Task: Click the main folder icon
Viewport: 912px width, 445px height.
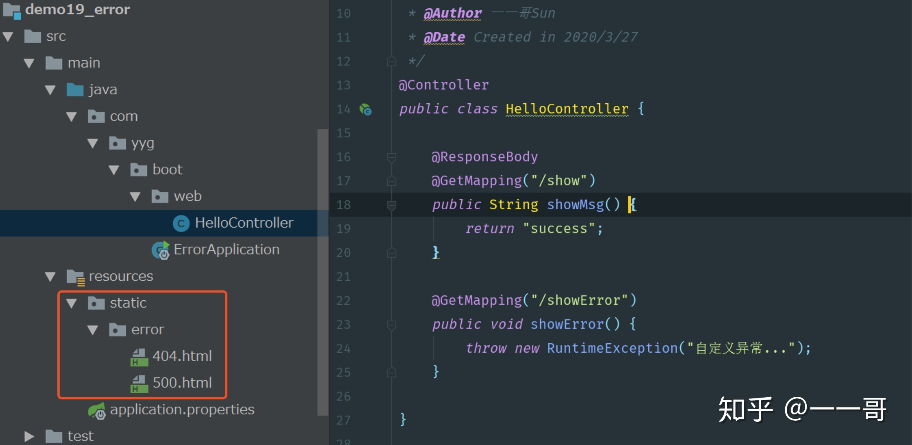Action: 54,63
